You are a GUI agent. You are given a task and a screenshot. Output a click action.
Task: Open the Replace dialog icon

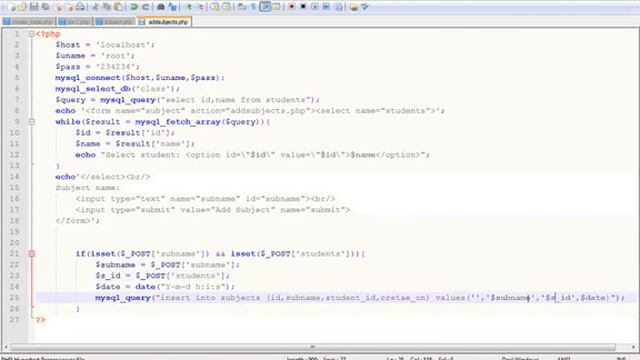[x=172, y=7]
